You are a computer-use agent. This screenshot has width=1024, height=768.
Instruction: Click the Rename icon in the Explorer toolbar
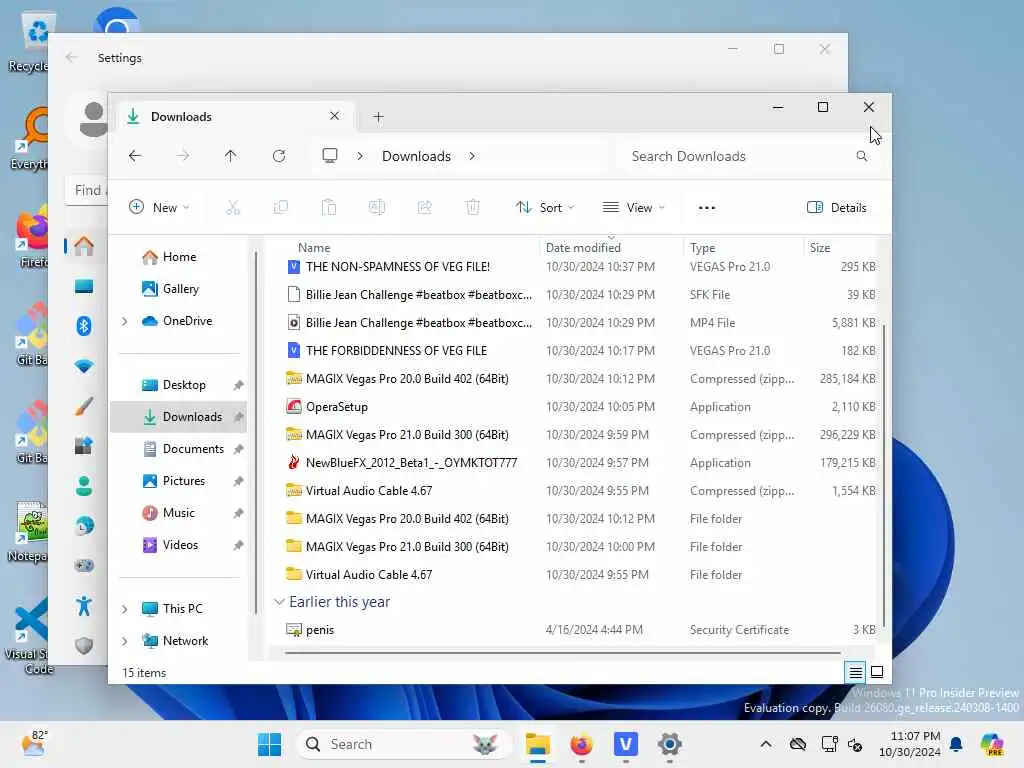point(377,208)
